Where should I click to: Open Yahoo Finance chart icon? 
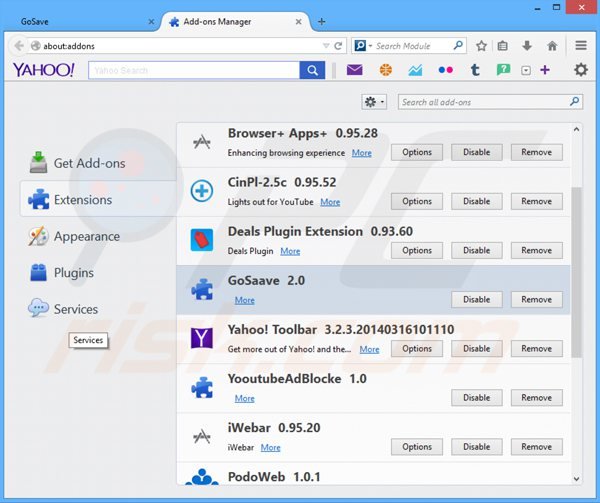(x=415, y=70)
